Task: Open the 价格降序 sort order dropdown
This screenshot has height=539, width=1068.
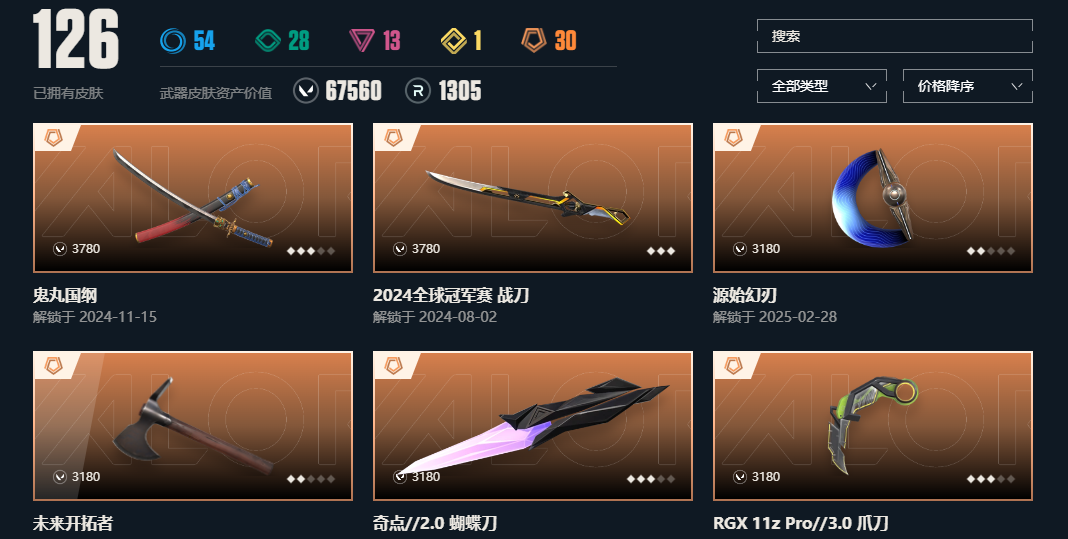Action: [x=968, y=86]
